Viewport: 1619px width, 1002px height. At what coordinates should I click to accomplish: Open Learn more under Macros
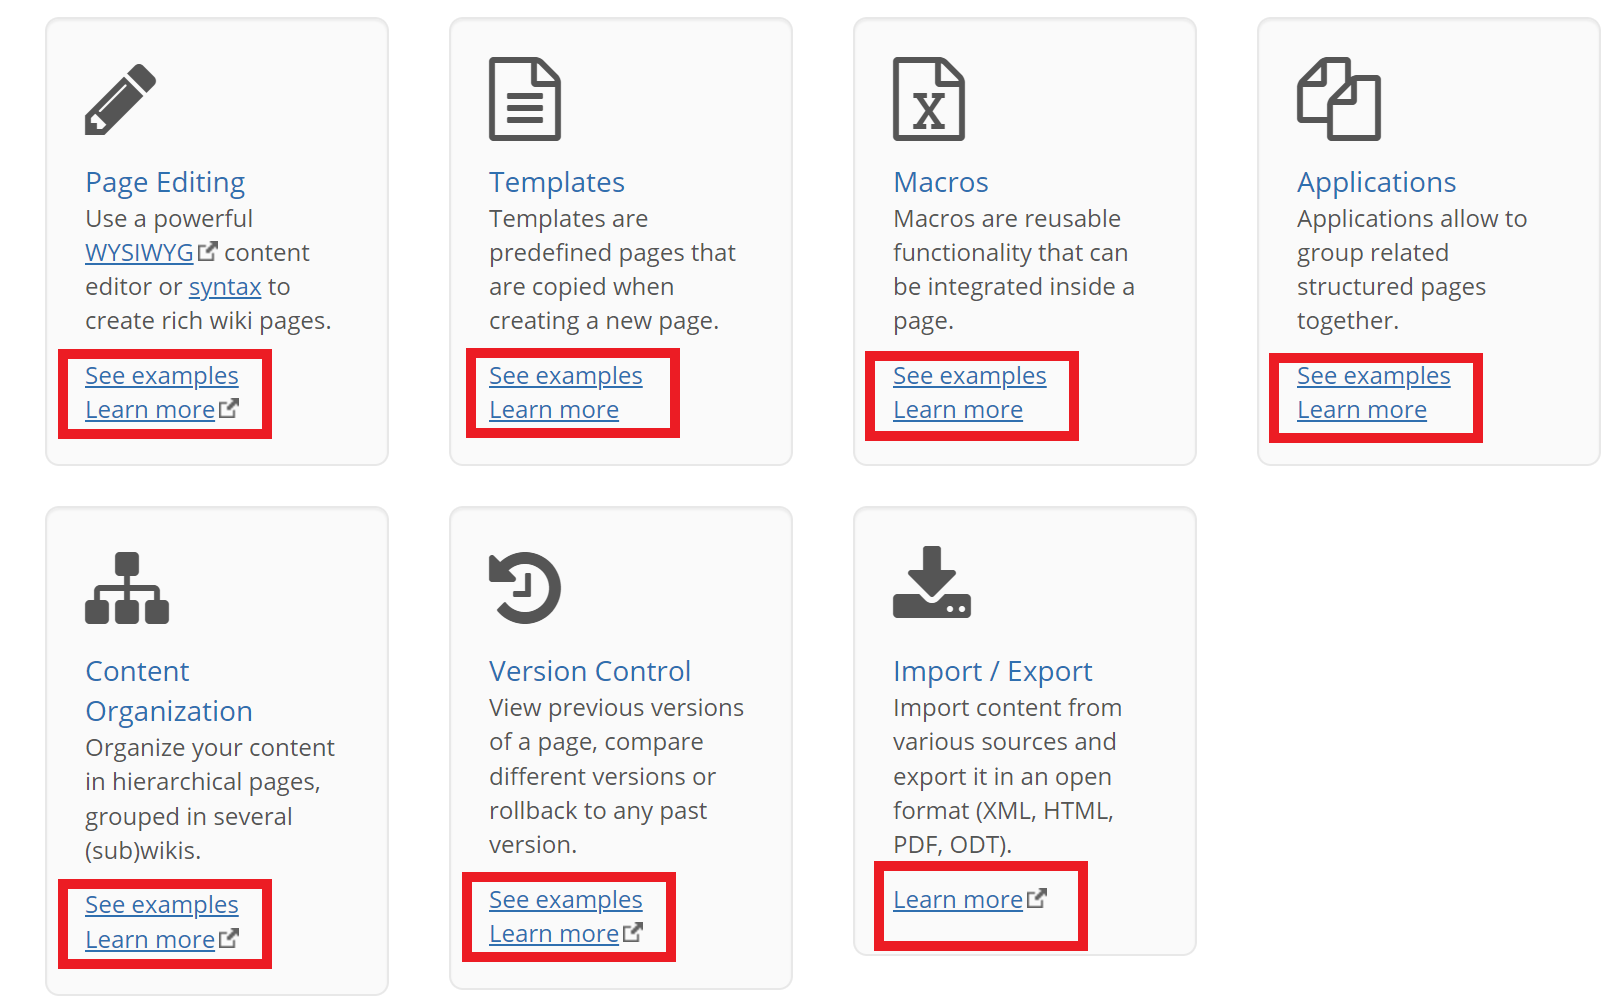click(958, 410)
